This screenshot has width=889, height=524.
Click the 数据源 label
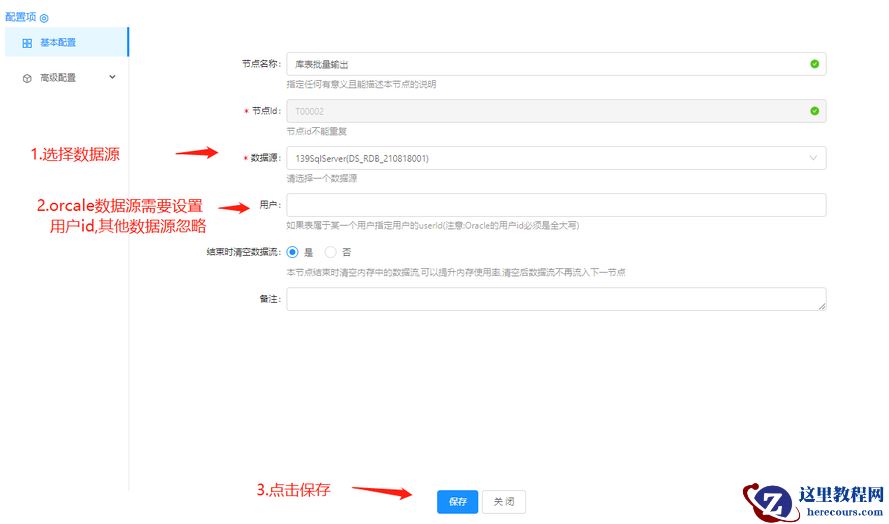(265, 158)
